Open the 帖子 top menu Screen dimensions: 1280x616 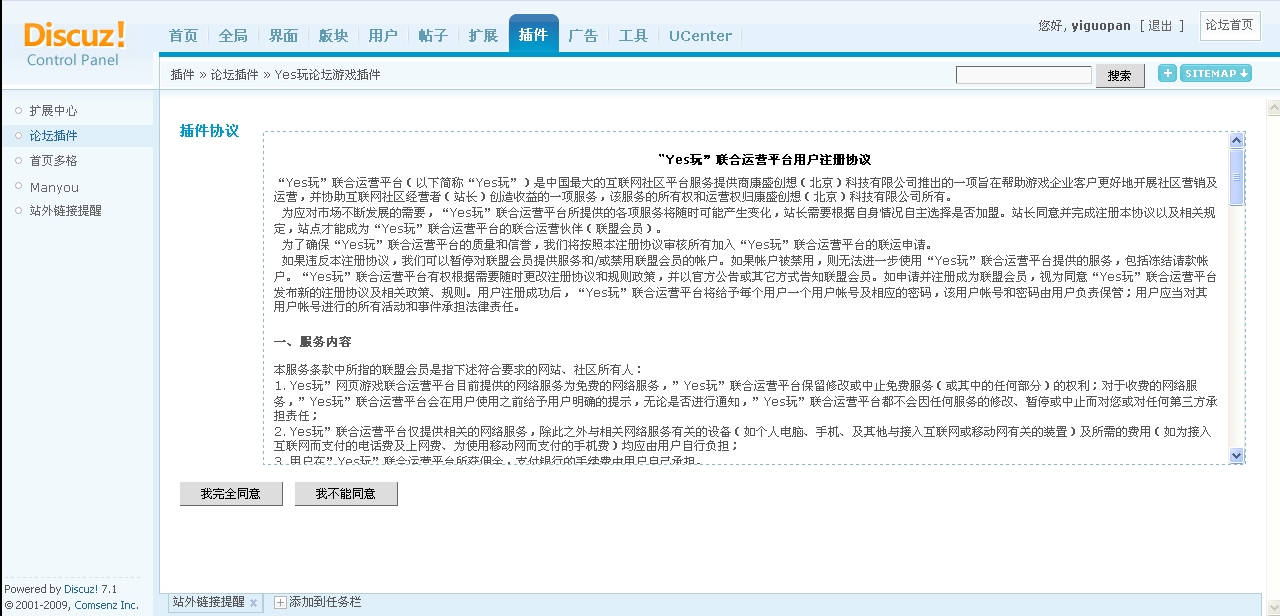(x=433, y=35)
